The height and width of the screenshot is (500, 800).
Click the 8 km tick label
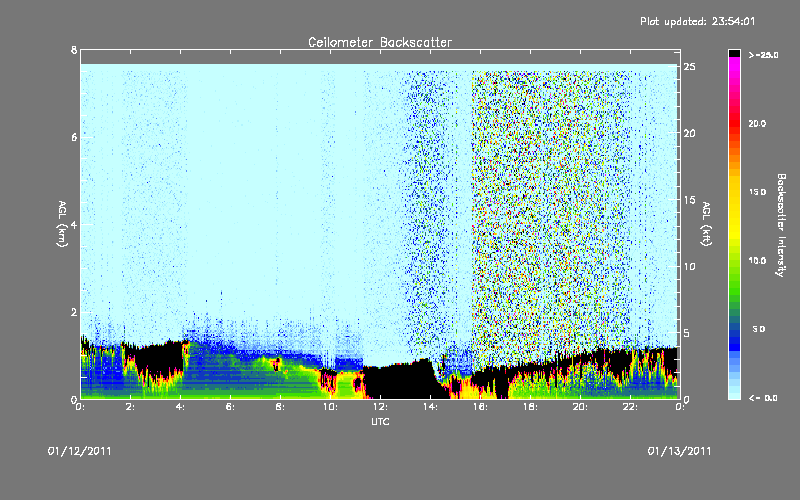point(74,50)
